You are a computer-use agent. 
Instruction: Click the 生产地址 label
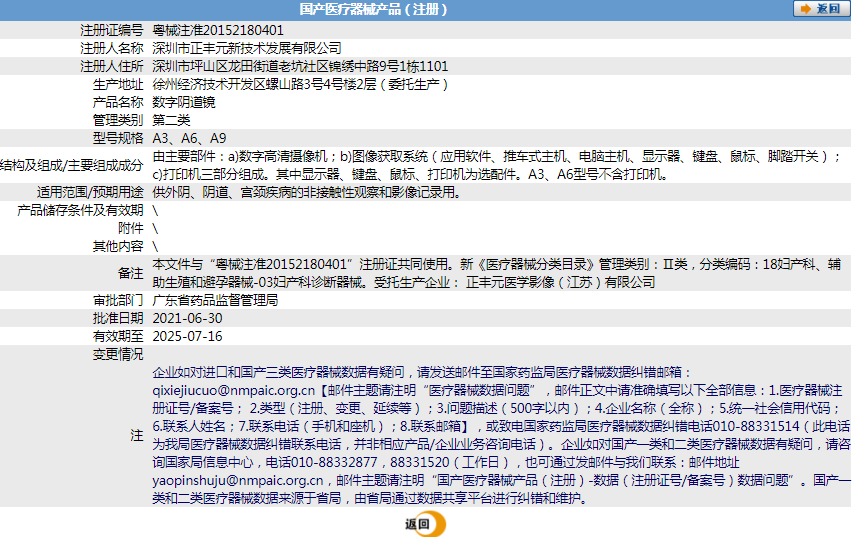tap(118, 84)
